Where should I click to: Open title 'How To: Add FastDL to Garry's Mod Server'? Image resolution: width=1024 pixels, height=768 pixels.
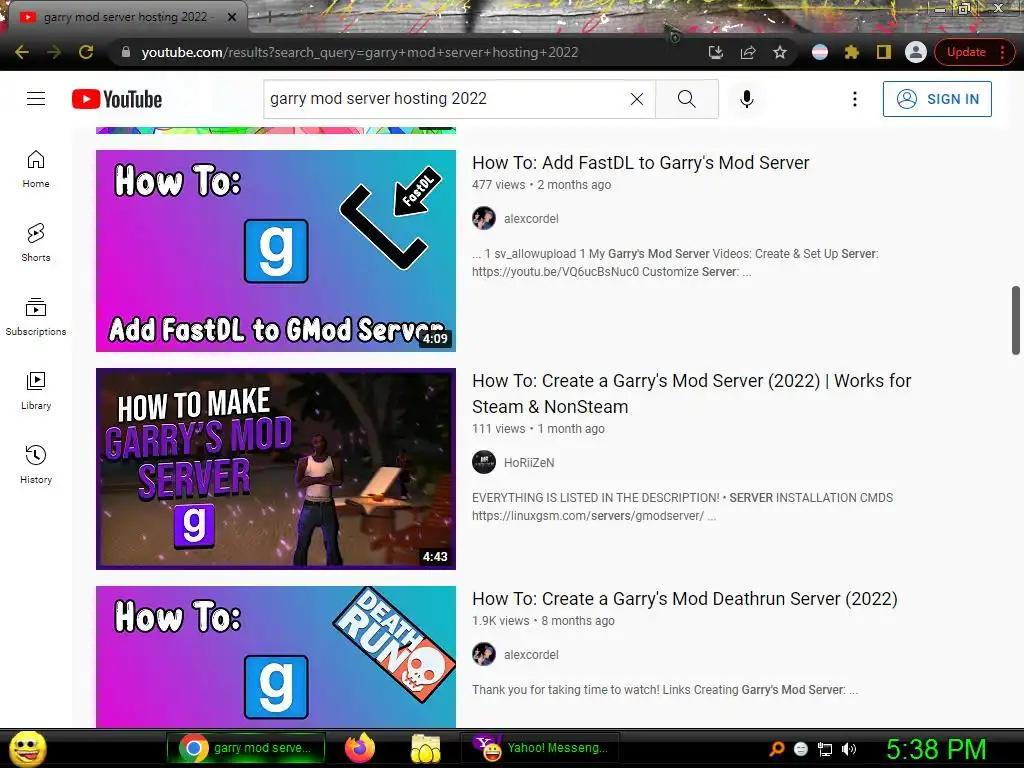point(641,163)
